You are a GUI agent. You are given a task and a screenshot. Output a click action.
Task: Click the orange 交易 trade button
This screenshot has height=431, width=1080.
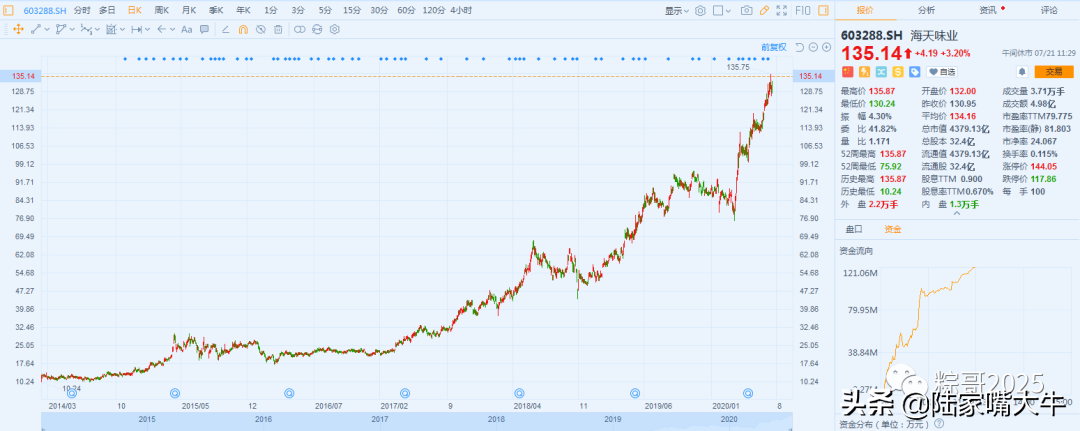coord(1054,72)
